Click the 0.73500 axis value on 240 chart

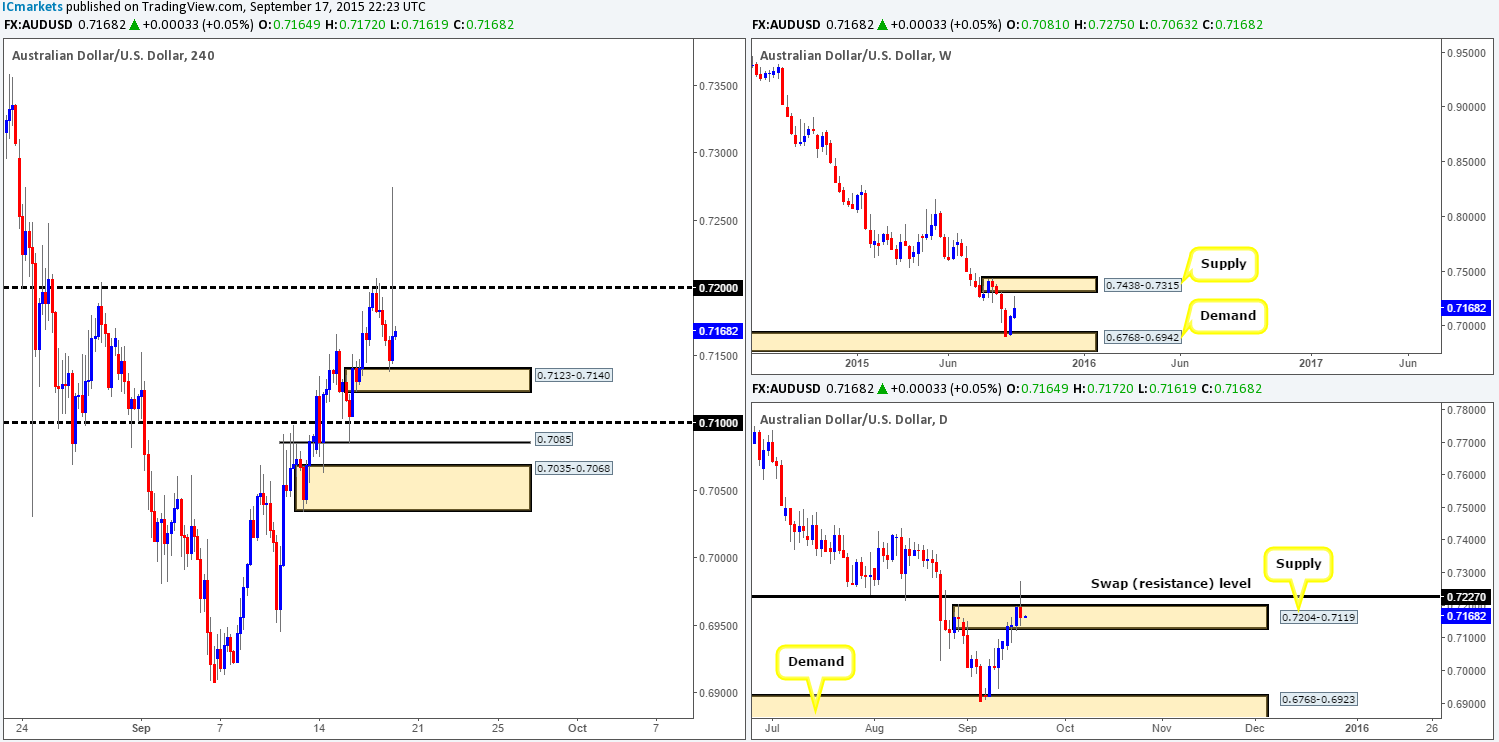tap(718, 86)
